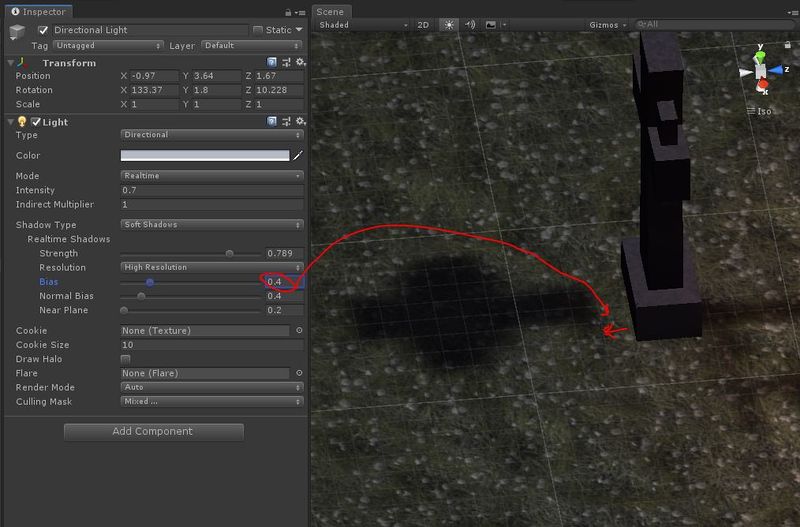800x527 pixels.
Task: Open the Render Mode Auto dropdown
Action: (x=212, y=387)
